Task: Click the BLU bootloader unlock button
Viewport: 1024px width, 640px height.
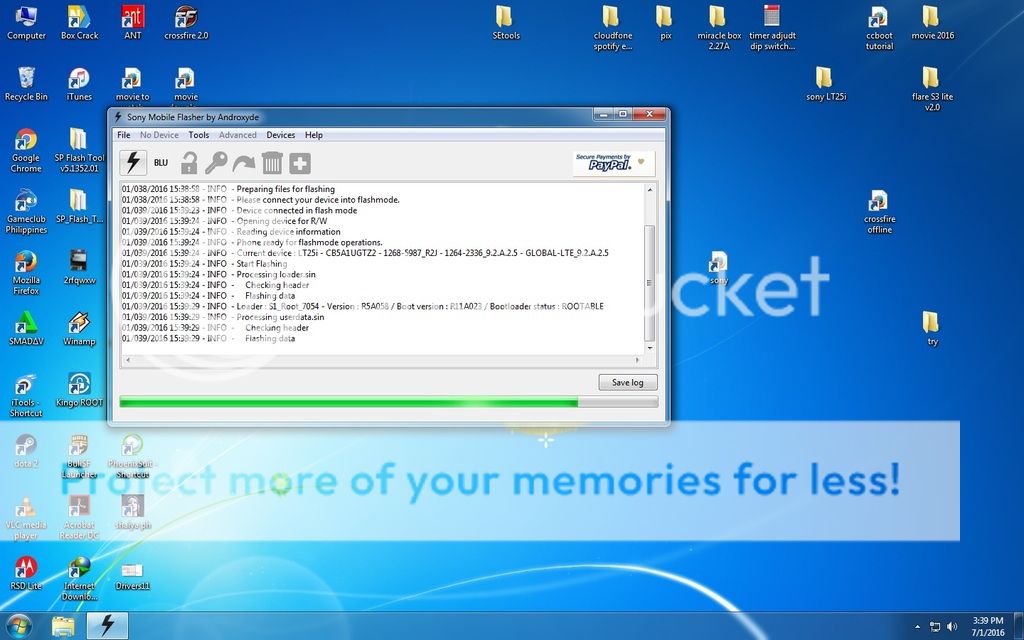Action: point(161,163)
